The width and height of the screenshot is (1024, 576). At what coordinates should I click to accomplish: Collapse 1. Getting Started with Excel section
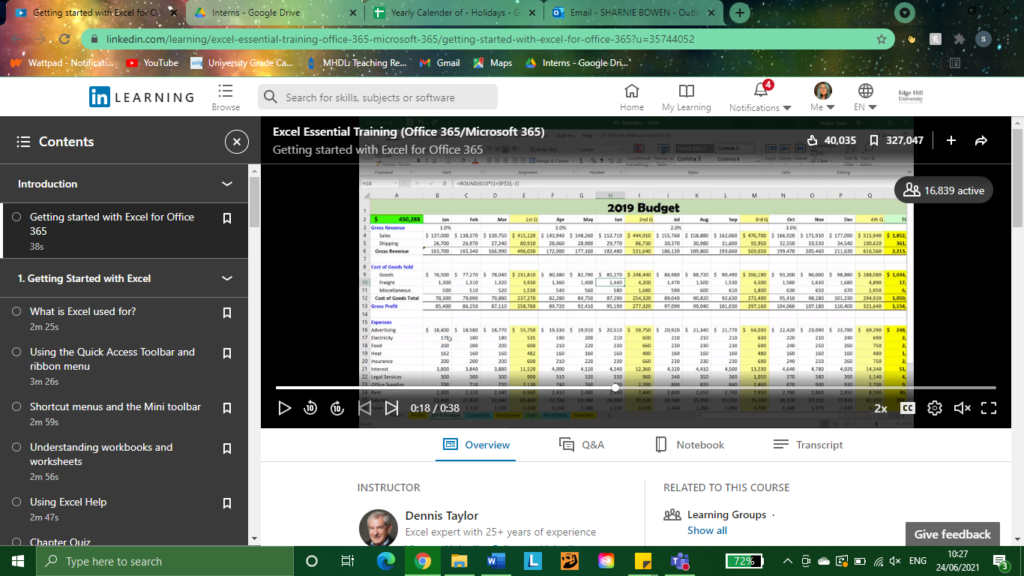[x=227, y=279]
